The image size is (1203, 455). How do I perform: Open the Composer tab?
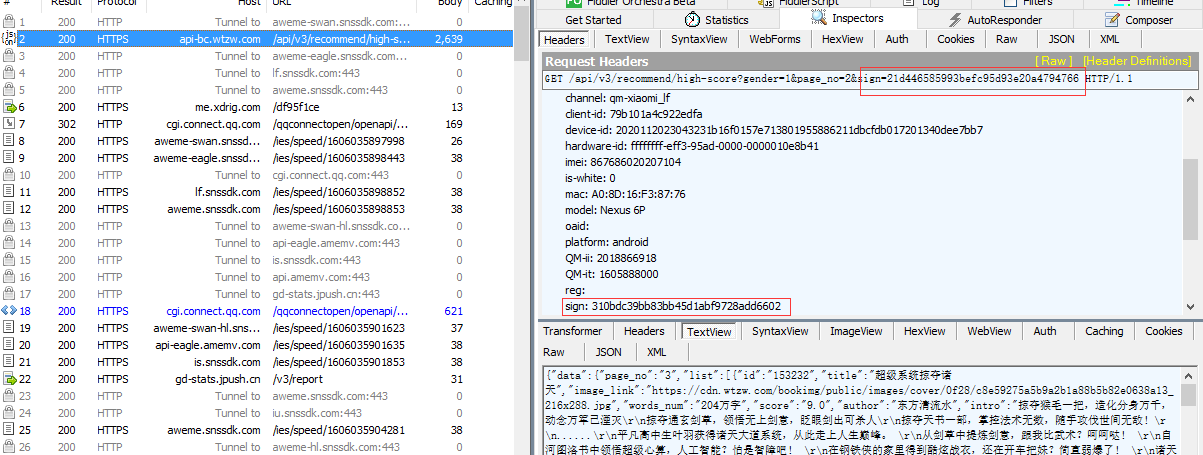(1139, 19)
